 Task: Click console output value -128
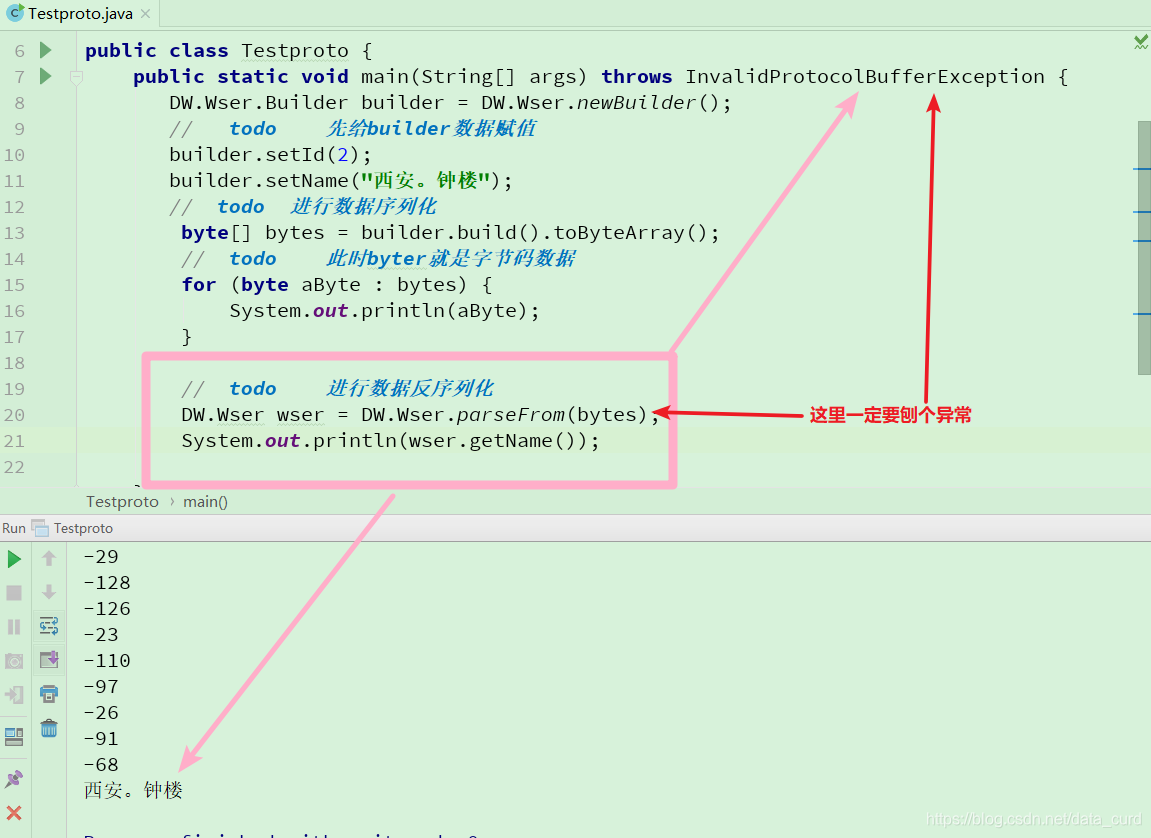[107, 583]
